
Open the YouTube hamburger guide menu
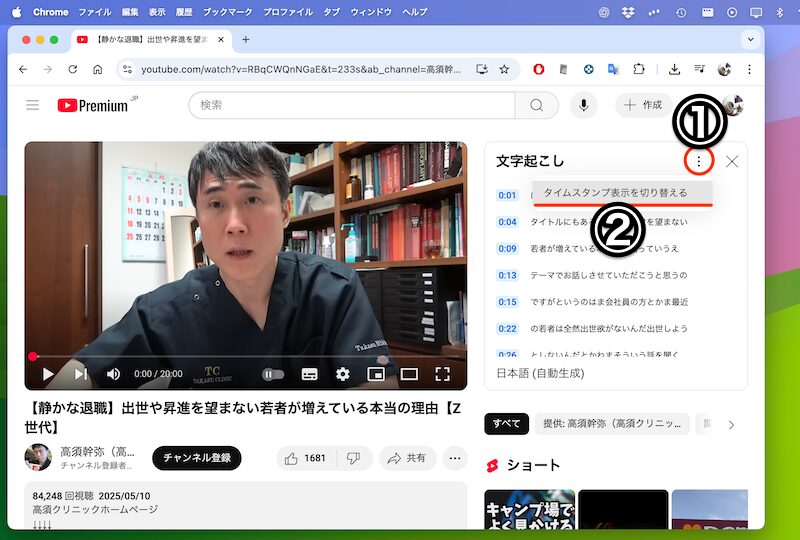(x=33, y=105)
